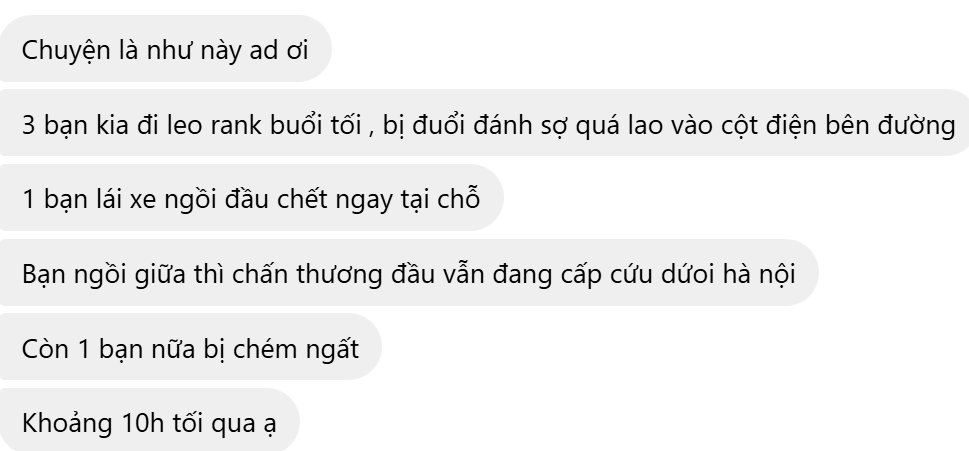
Task: Click the "1 bạn lái xe" message bubble
Action: pyautogui.click(x=251, y=198)
